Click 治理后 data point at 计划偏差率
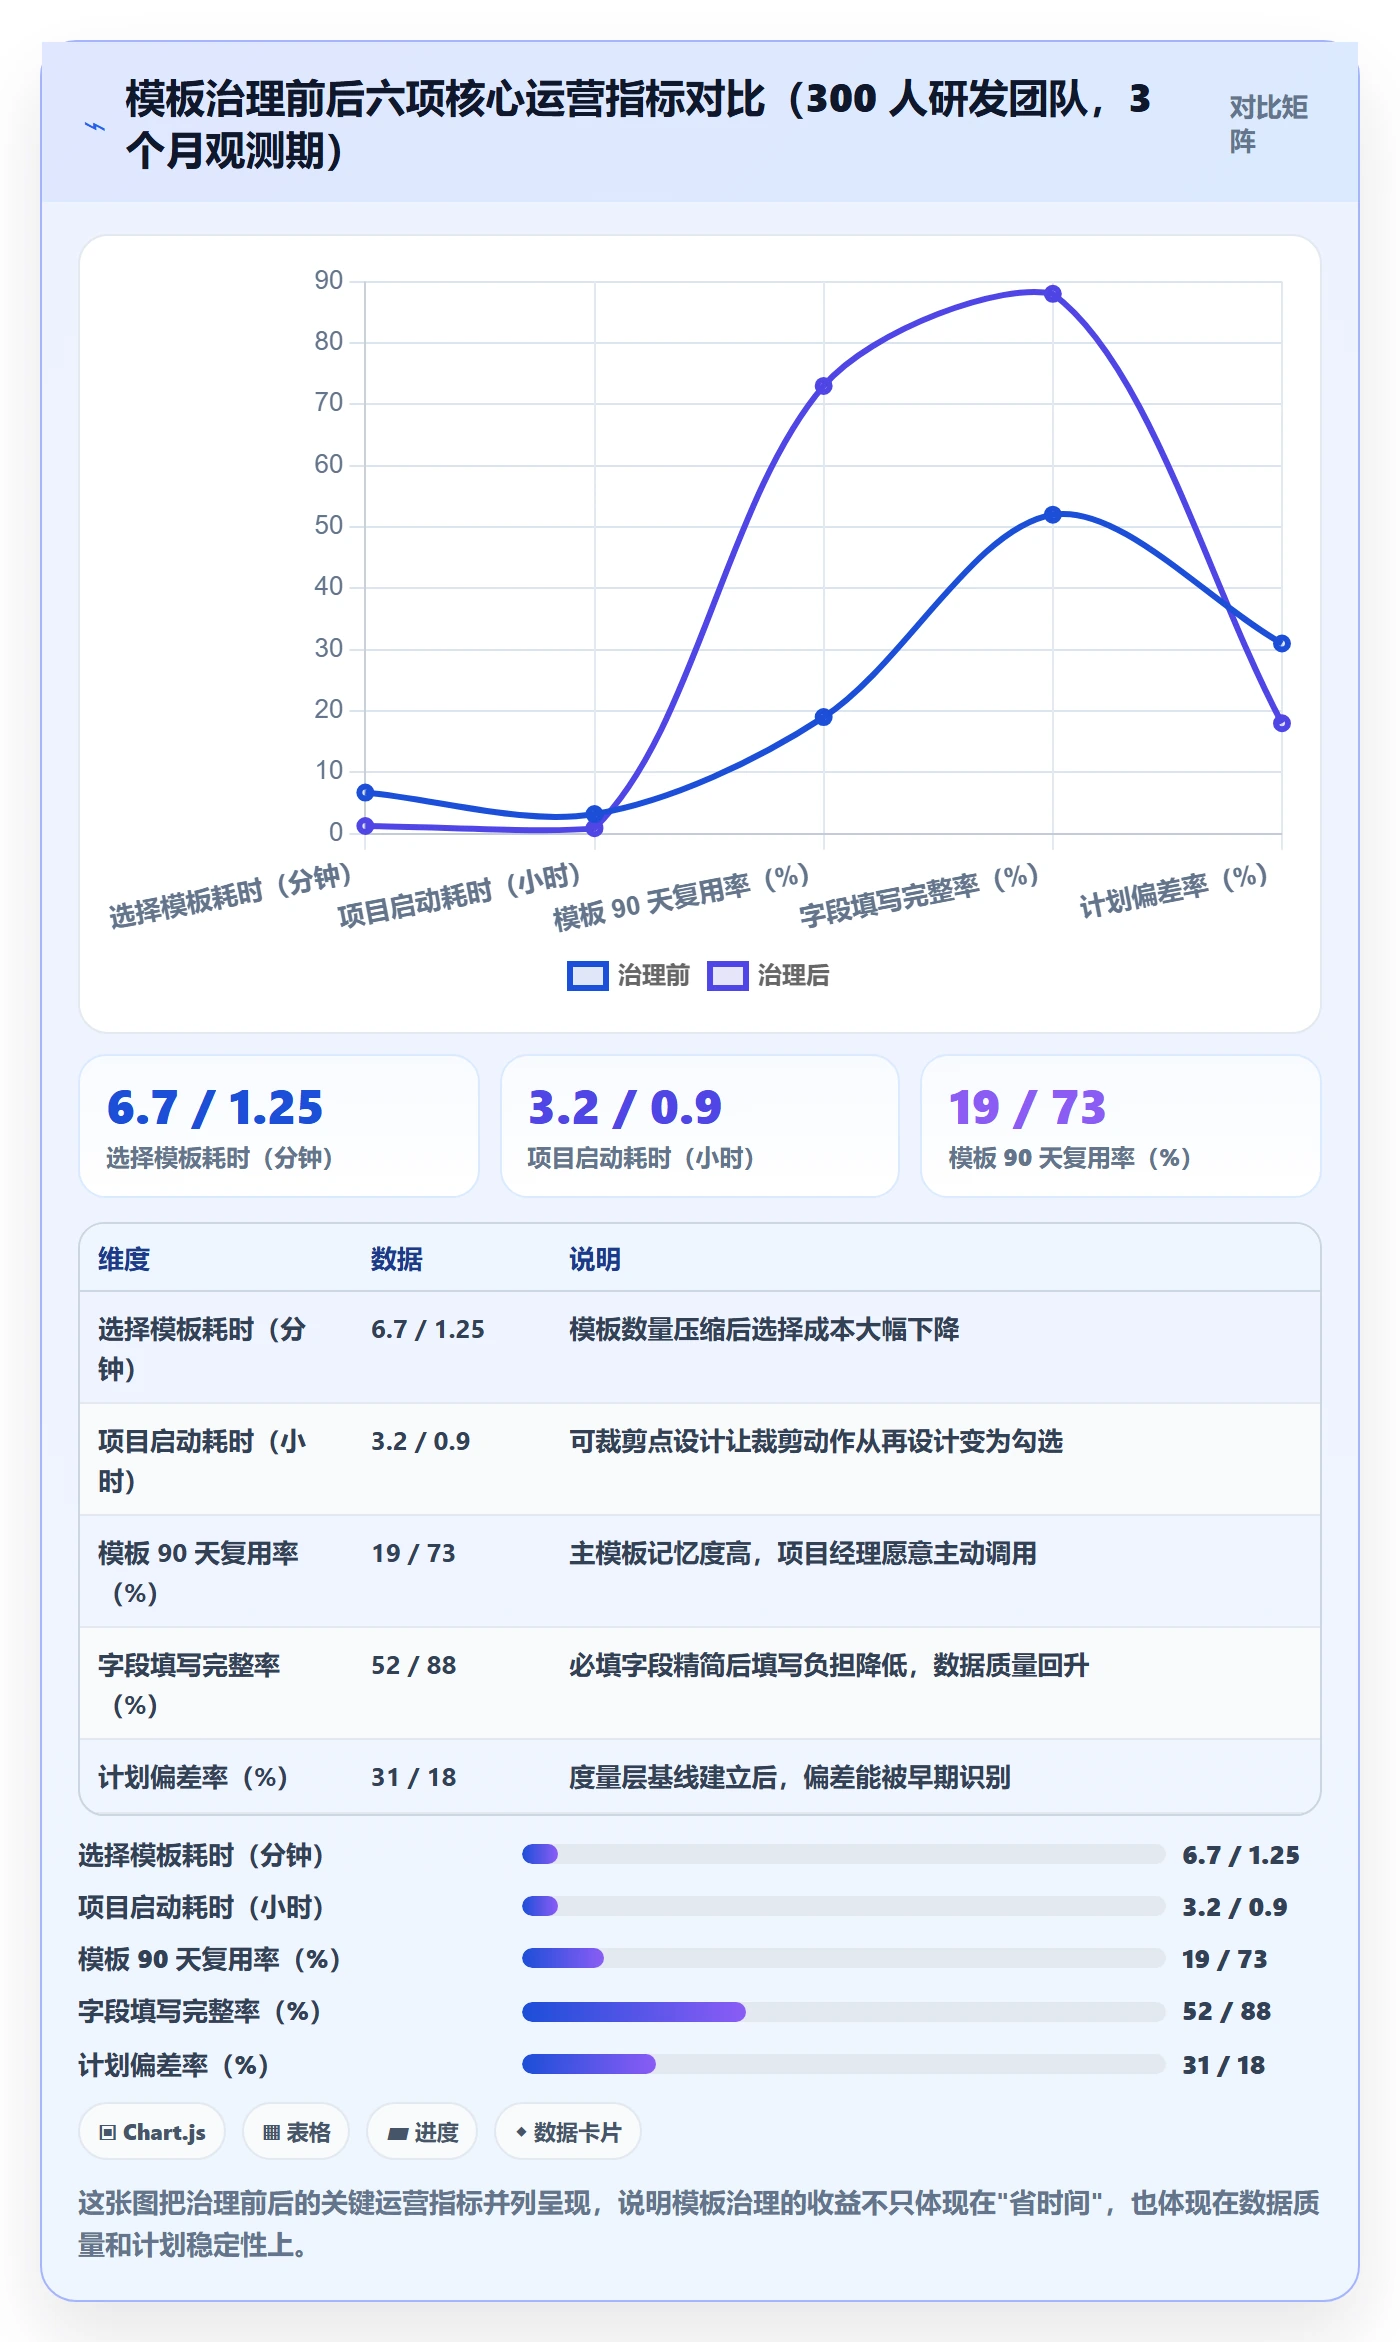The image size is (1400, 2342). pyautogui.click(x=1282, y=723)
